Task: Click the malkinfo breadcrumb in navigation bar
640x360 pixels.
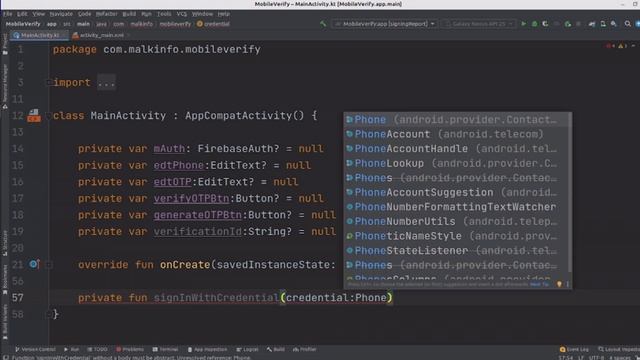Action: (141, 24)
